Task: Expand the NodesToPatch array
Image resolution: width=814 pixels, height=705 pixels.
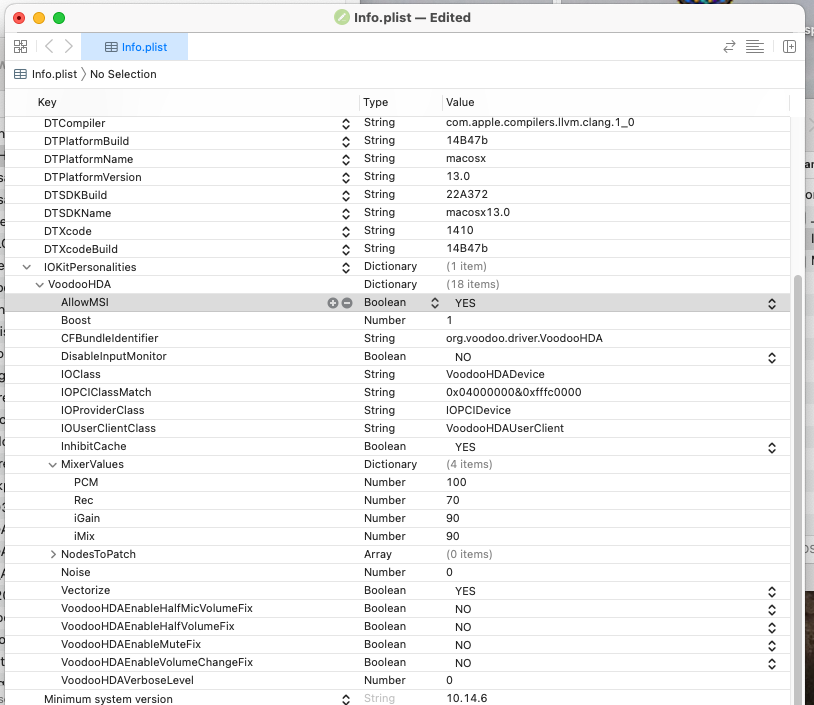Action: 53,554
